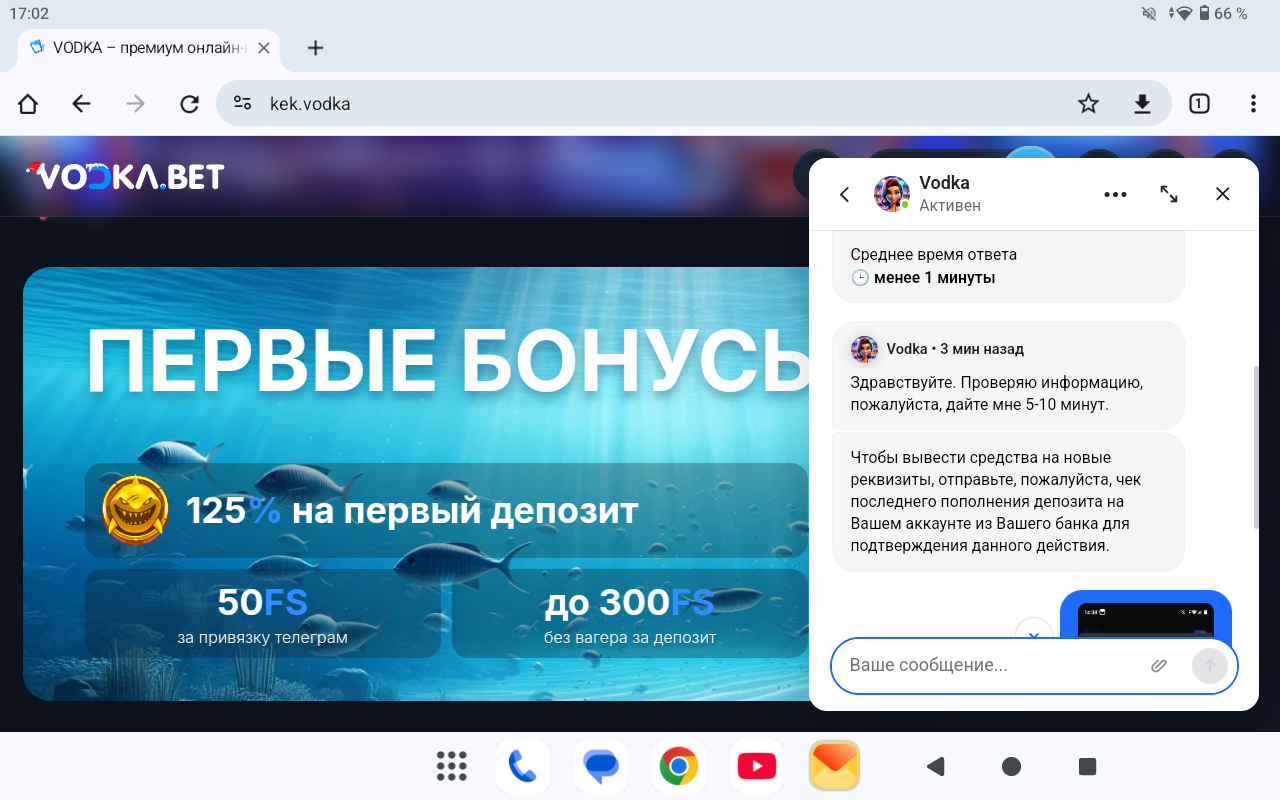1280x800 pixels.
Task: Open a new tab with plus button
Action: point(315,47)
